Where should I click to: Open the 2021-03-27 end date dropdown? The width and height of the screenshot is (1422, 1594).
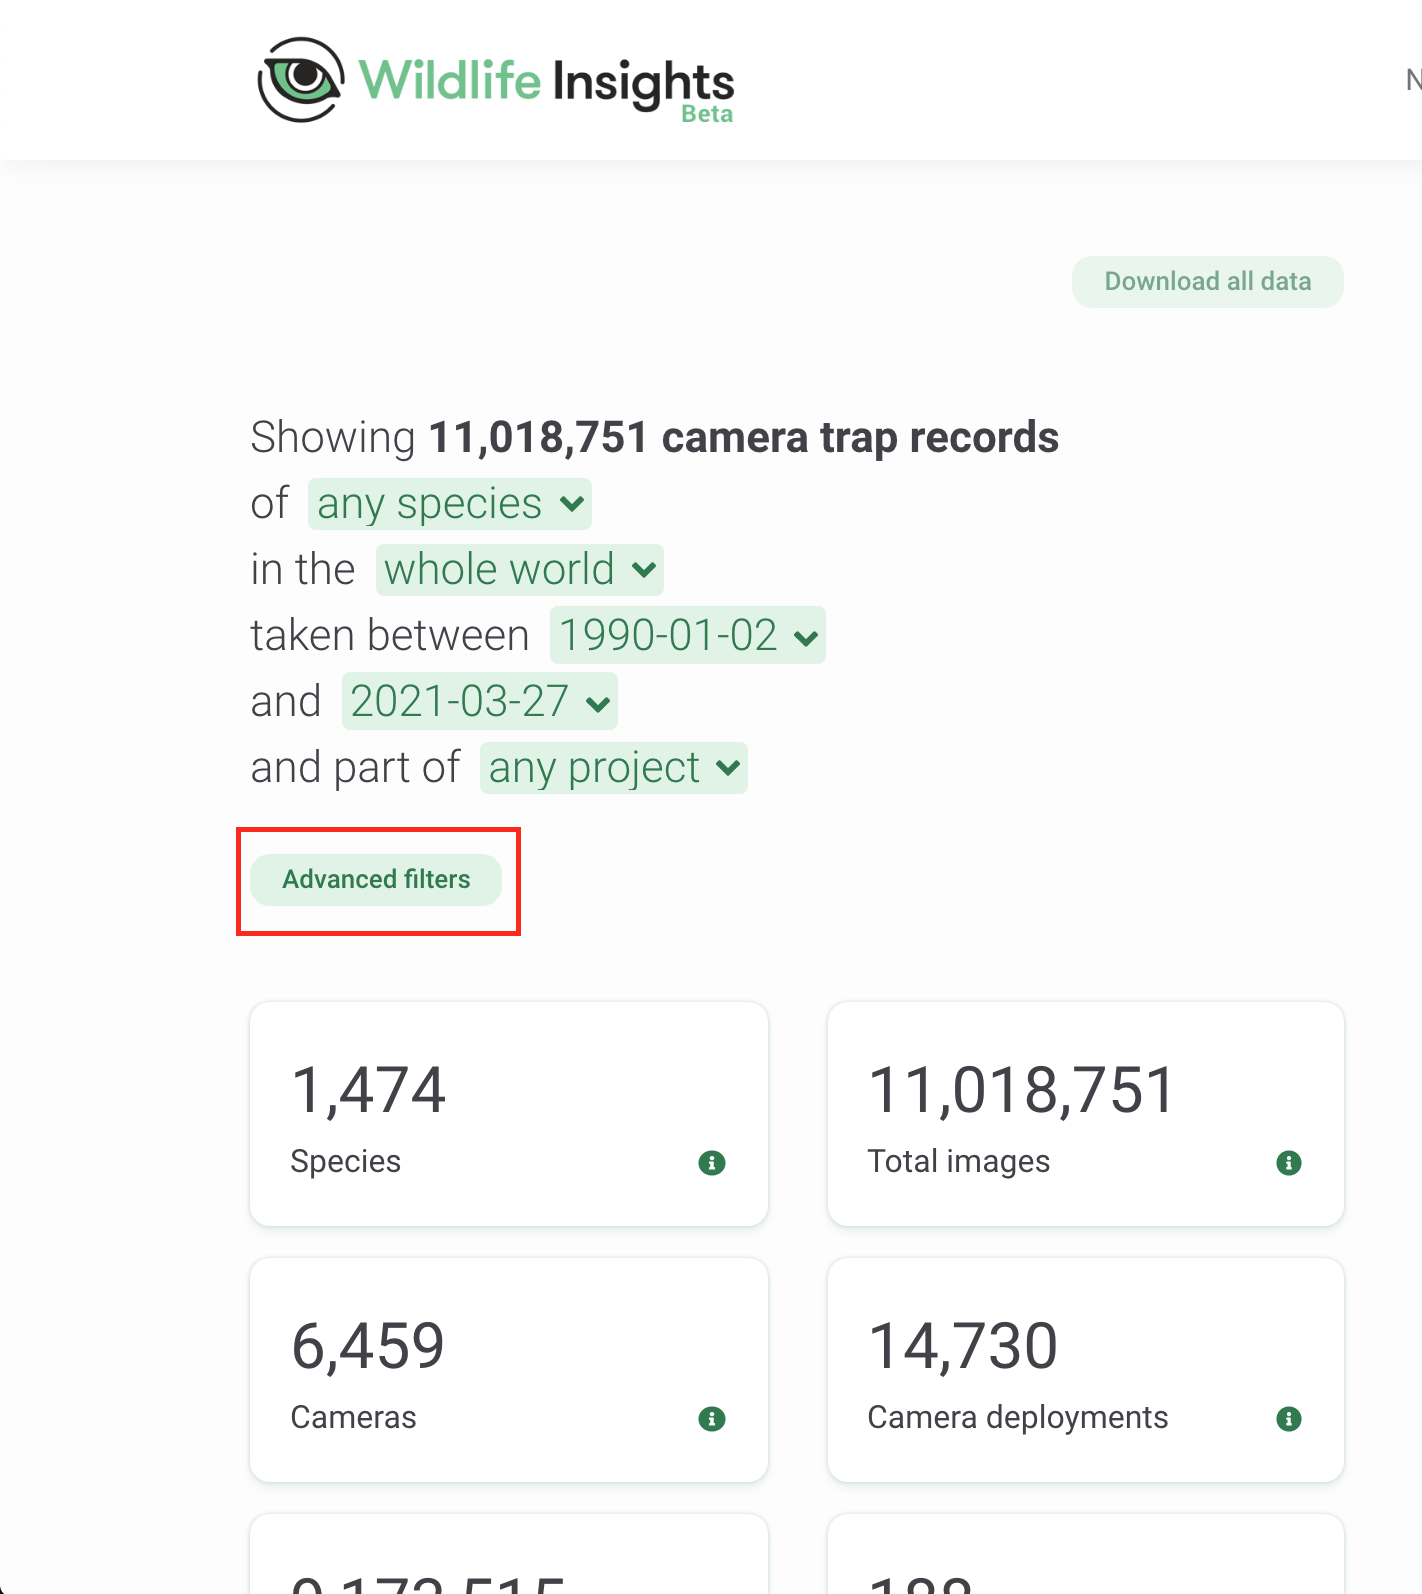pyautogui.click(x=480, y=702)
